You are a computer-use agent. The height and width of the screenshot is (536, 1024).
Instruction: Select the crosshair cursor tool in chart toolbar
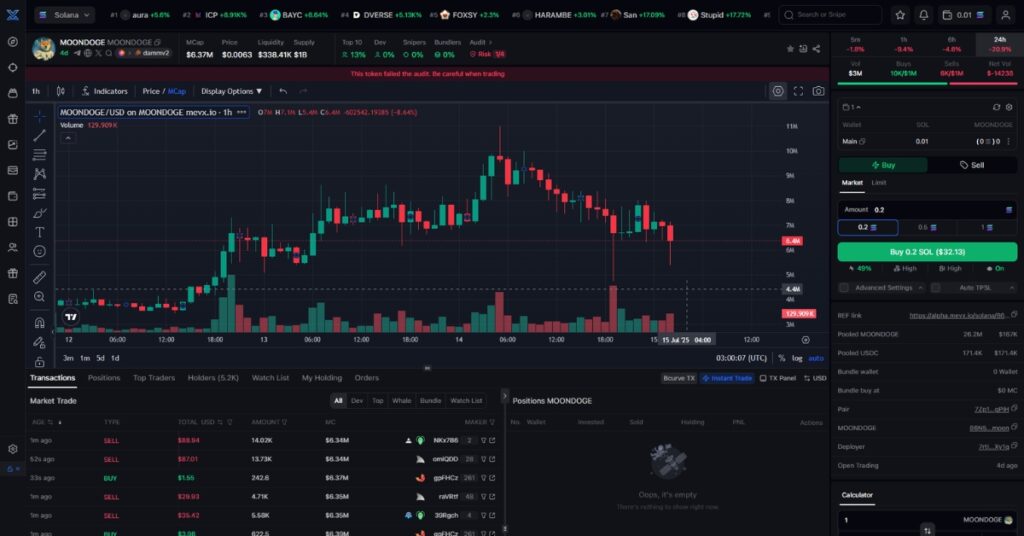pos(39,116)
